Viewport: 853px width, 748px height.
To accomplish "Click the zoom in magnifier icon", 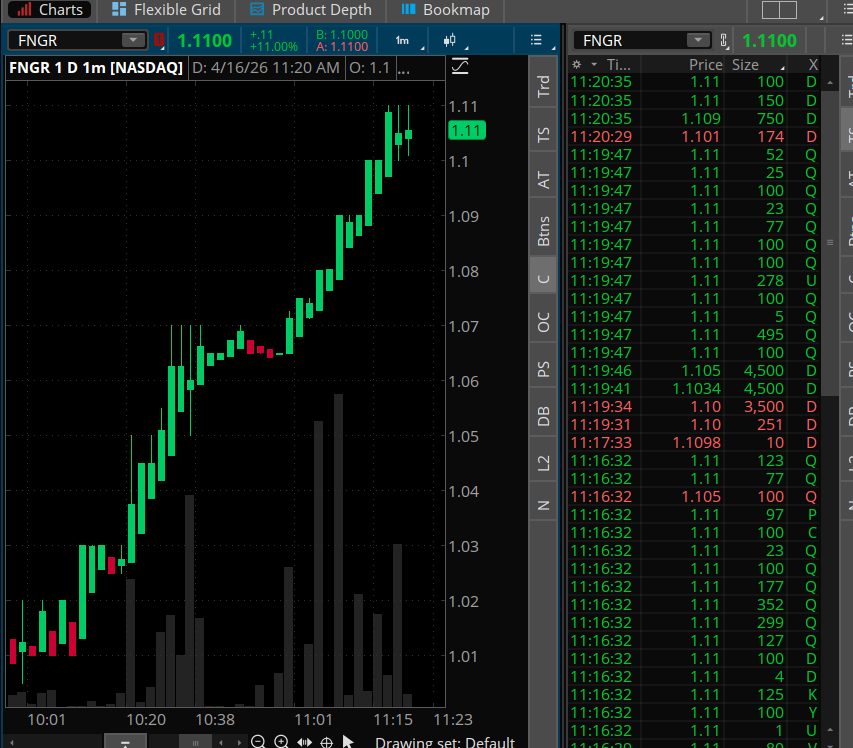I will 281,741.
